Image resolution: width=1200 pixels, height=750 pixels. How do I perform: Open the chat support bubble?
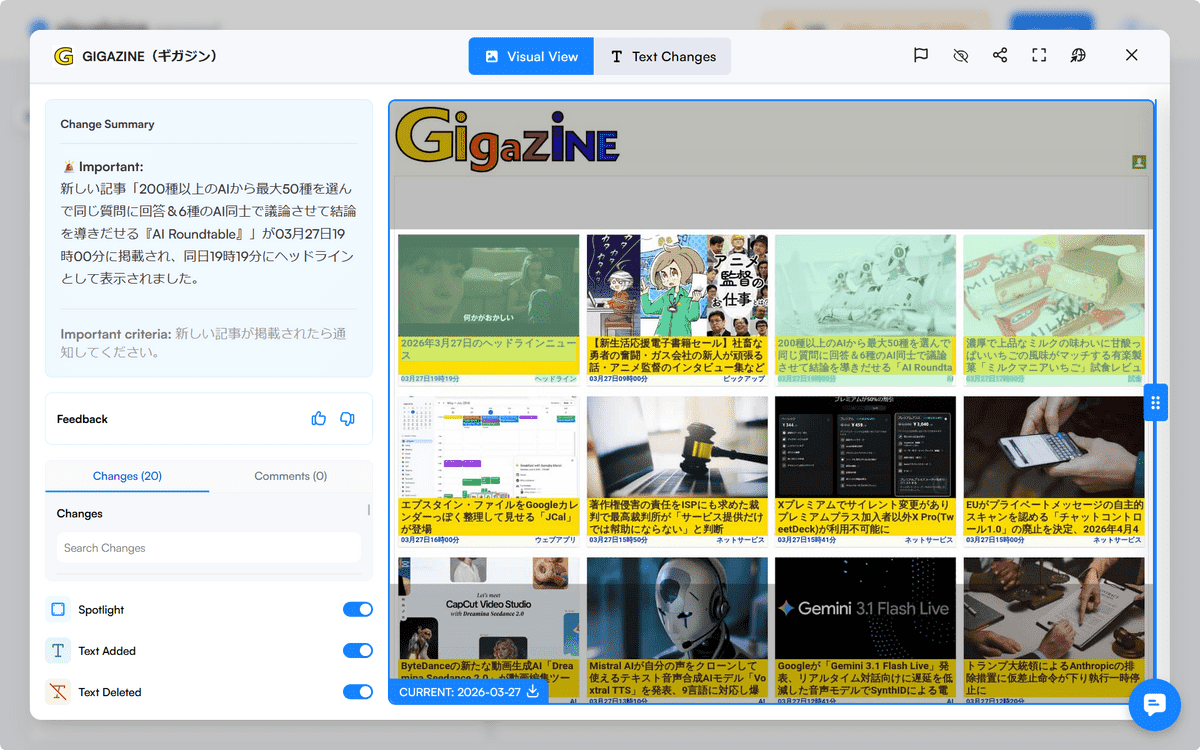(1154, 704)
